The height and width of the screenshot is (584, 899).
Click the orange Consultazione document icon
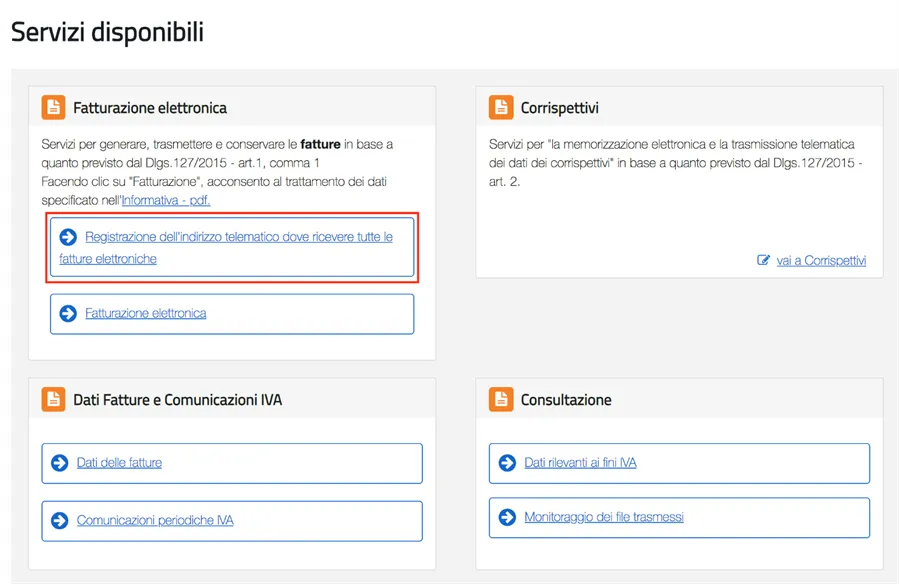point(501,399)
